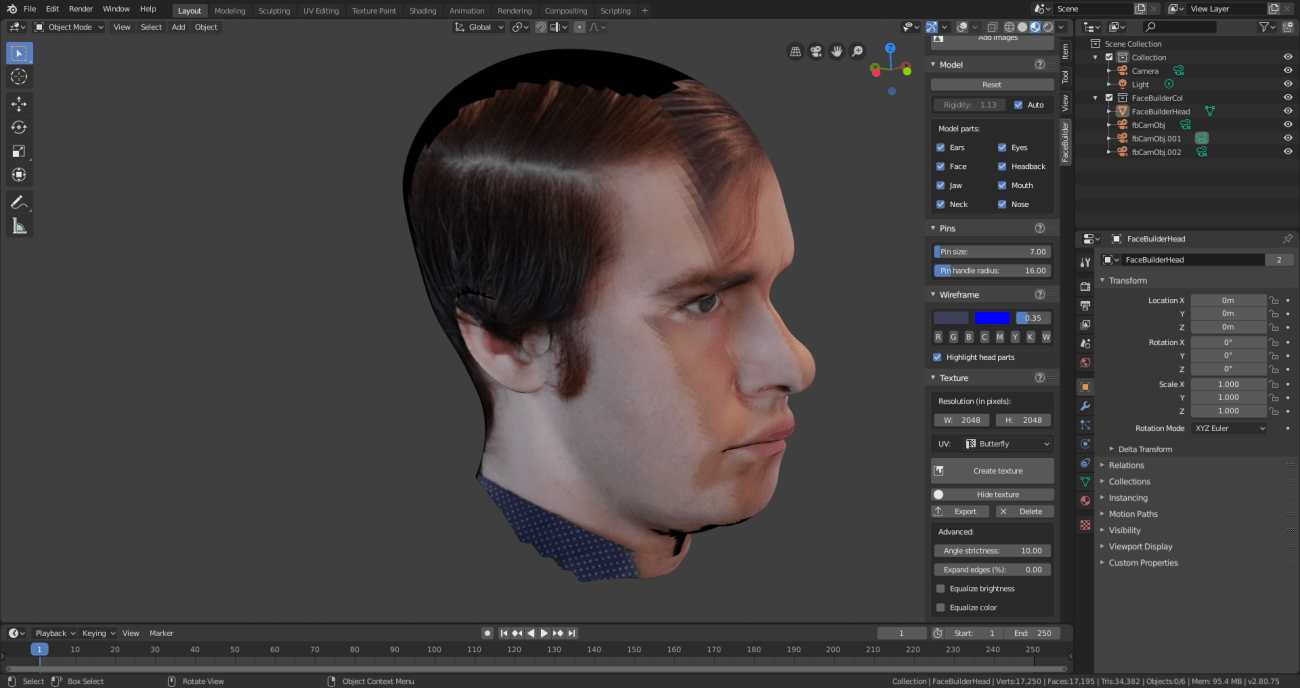Click the blue wireframe color swatch

(992, 318)
